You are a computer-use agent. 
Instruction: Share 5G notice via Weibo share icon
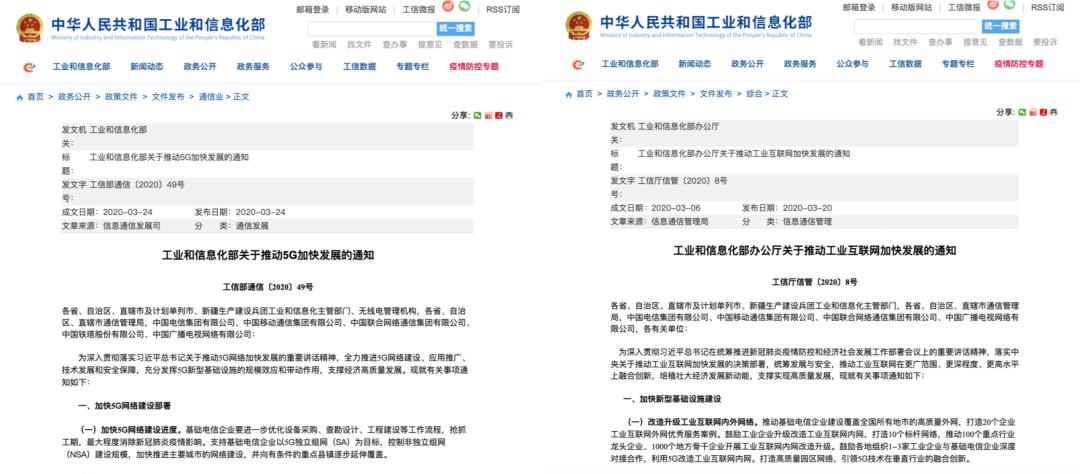coord(488,115)
